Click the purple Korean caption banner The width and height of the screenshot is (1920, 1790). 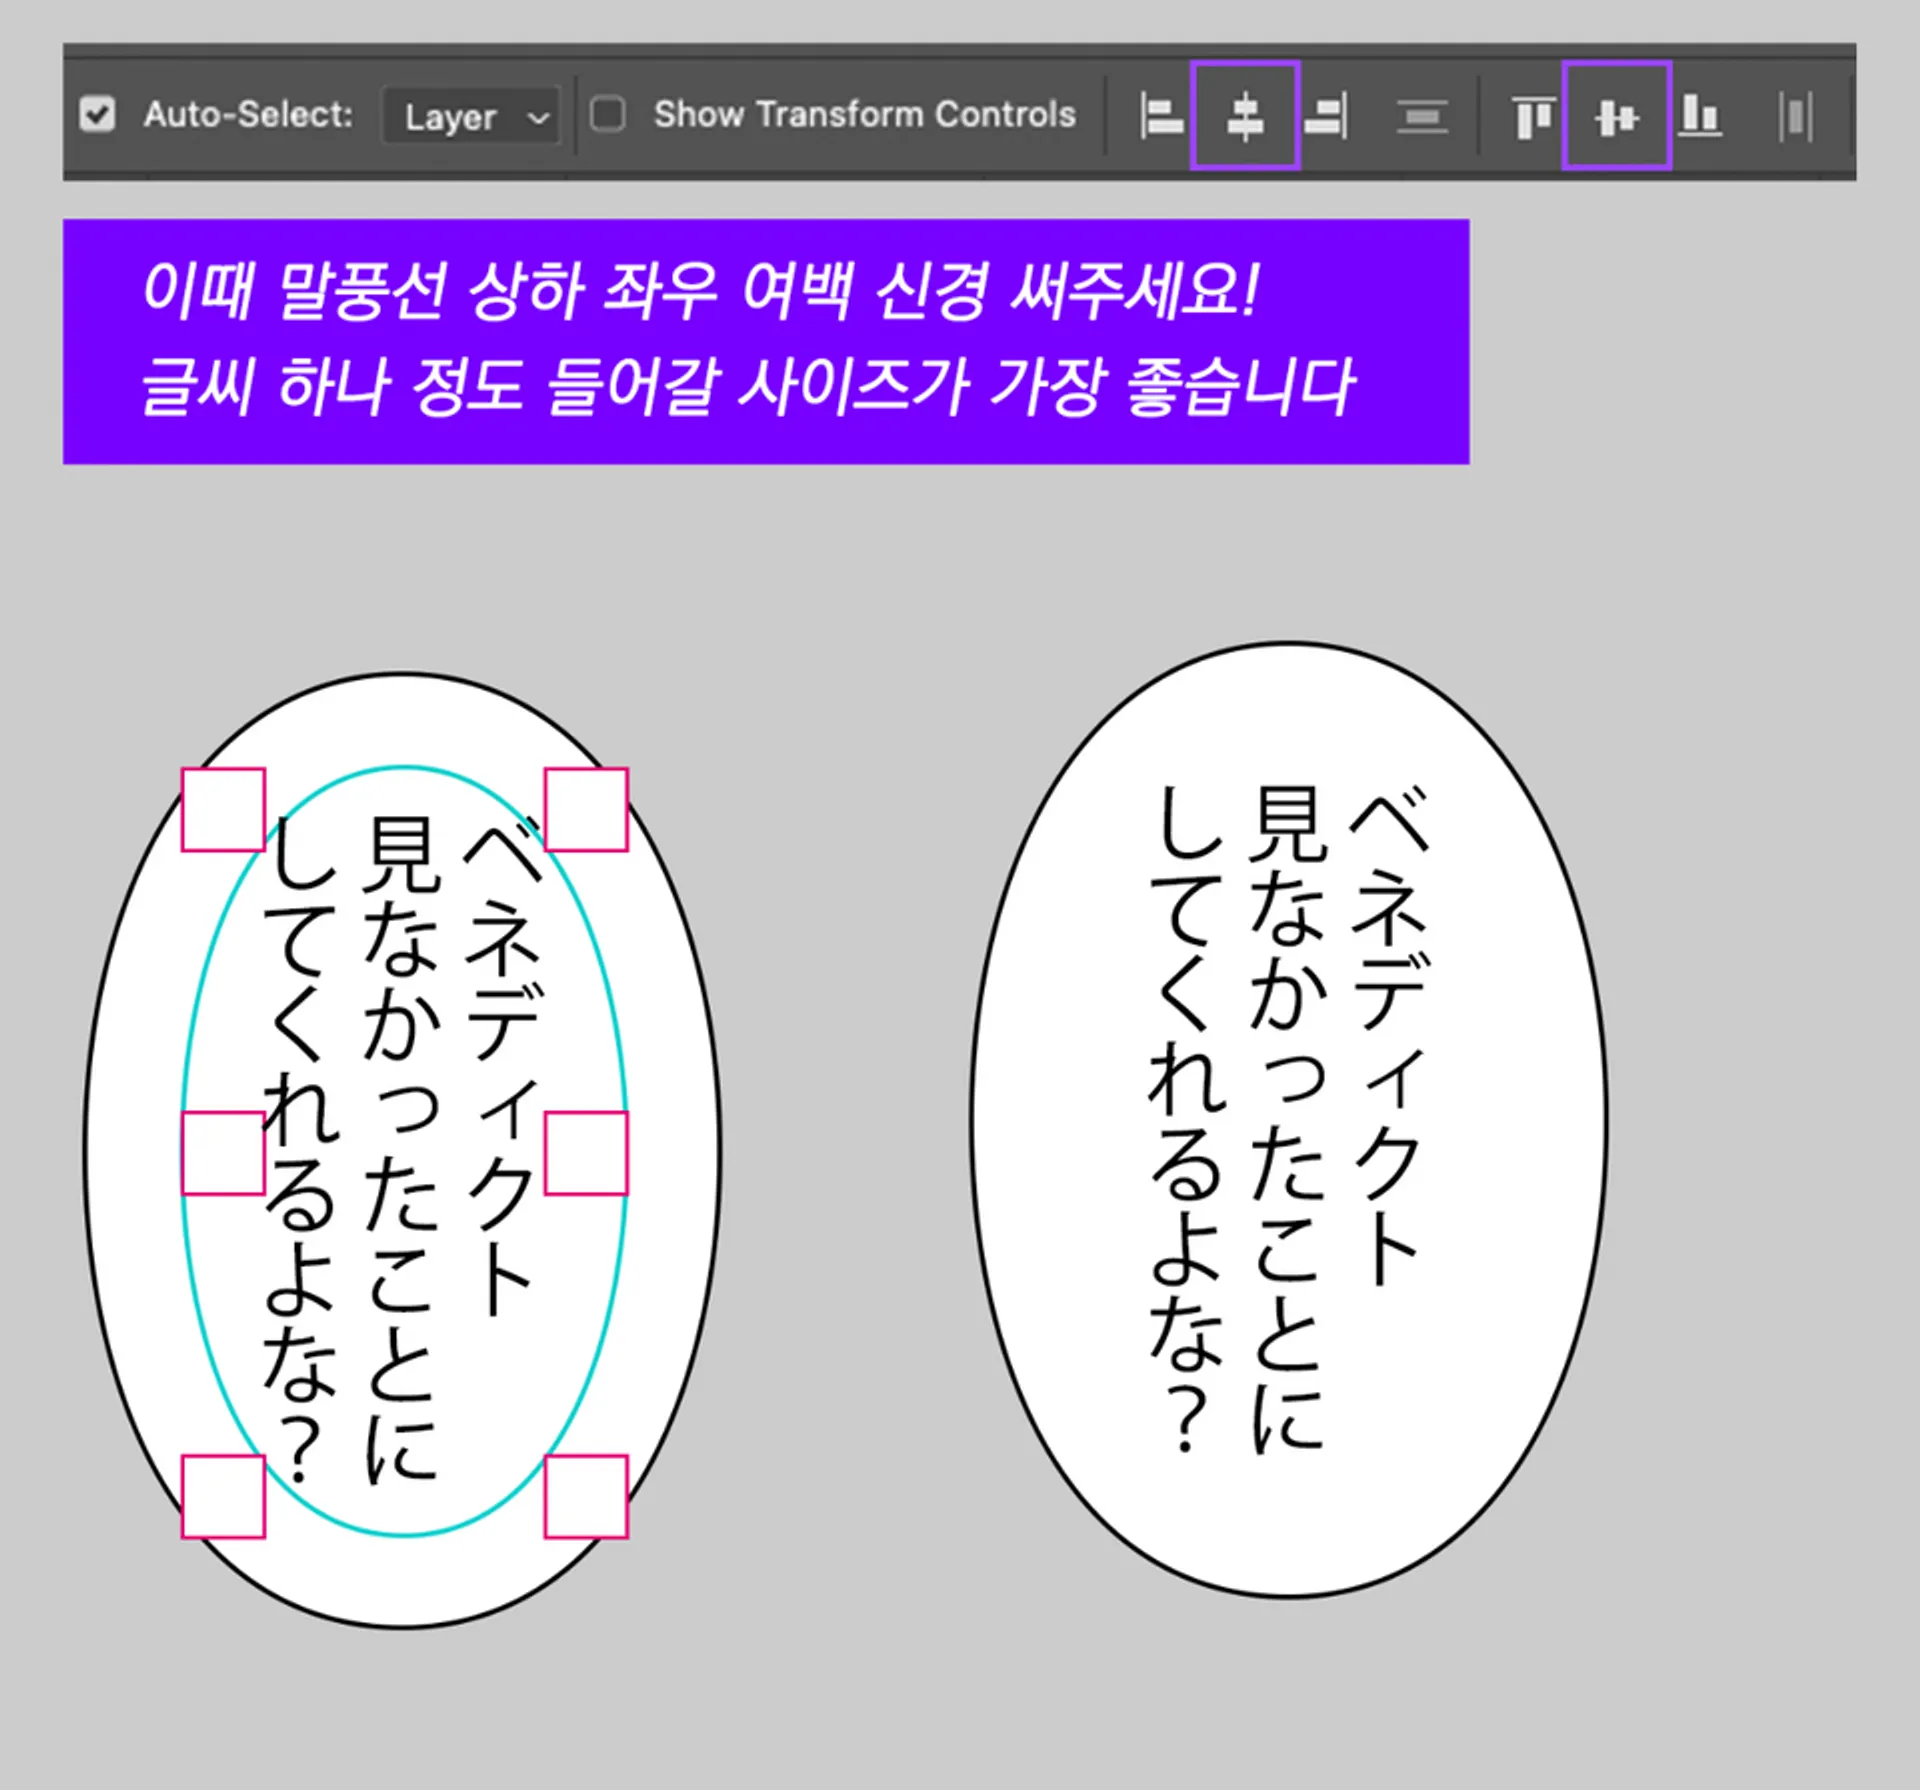click(x=765, y=341)
